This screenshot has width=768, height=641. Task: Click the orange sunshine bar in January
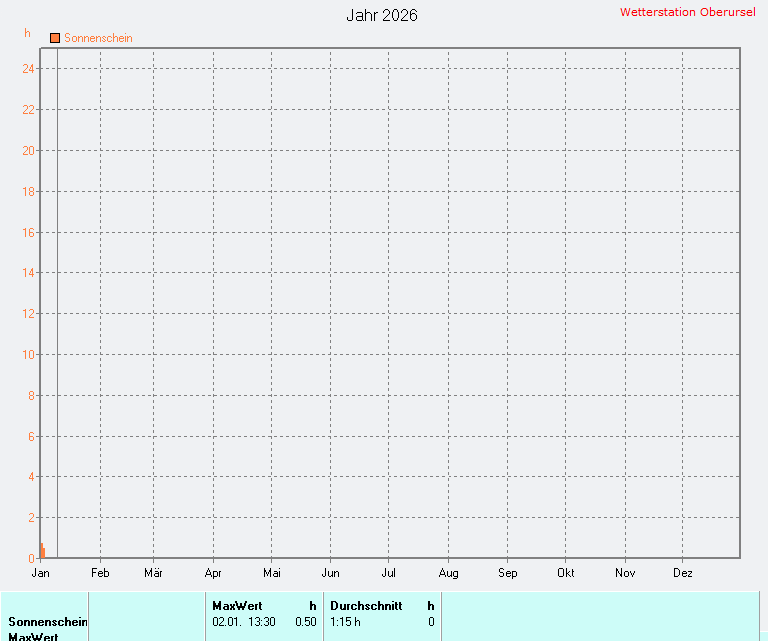[x=43, y=551]
